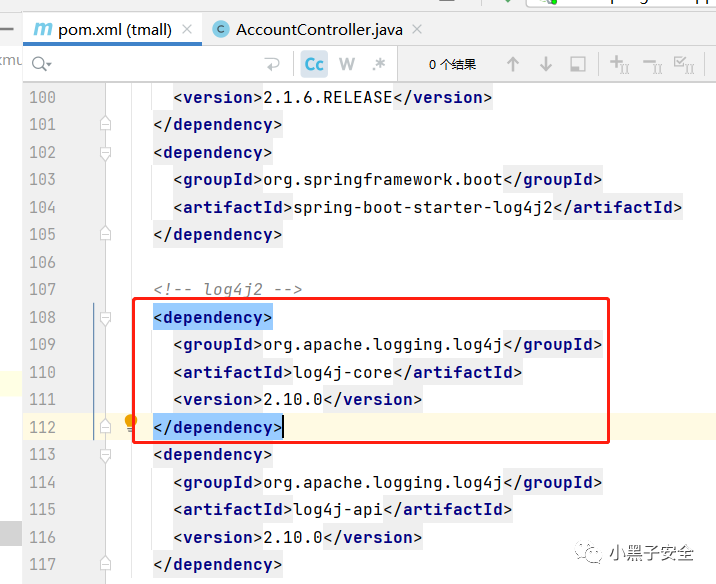The image size is (716, 584).
Task: Collapse dependency fold at line 108
Action: pyautogui.click(x=105, y=318)
